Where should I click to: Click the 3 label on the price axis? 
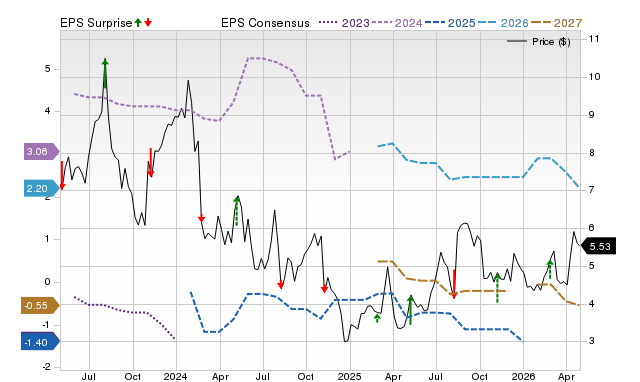[x=591, y=341]
